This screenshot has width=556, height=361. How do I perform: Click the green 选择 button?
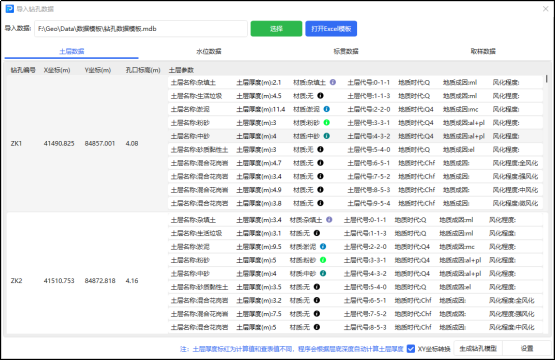276,29
